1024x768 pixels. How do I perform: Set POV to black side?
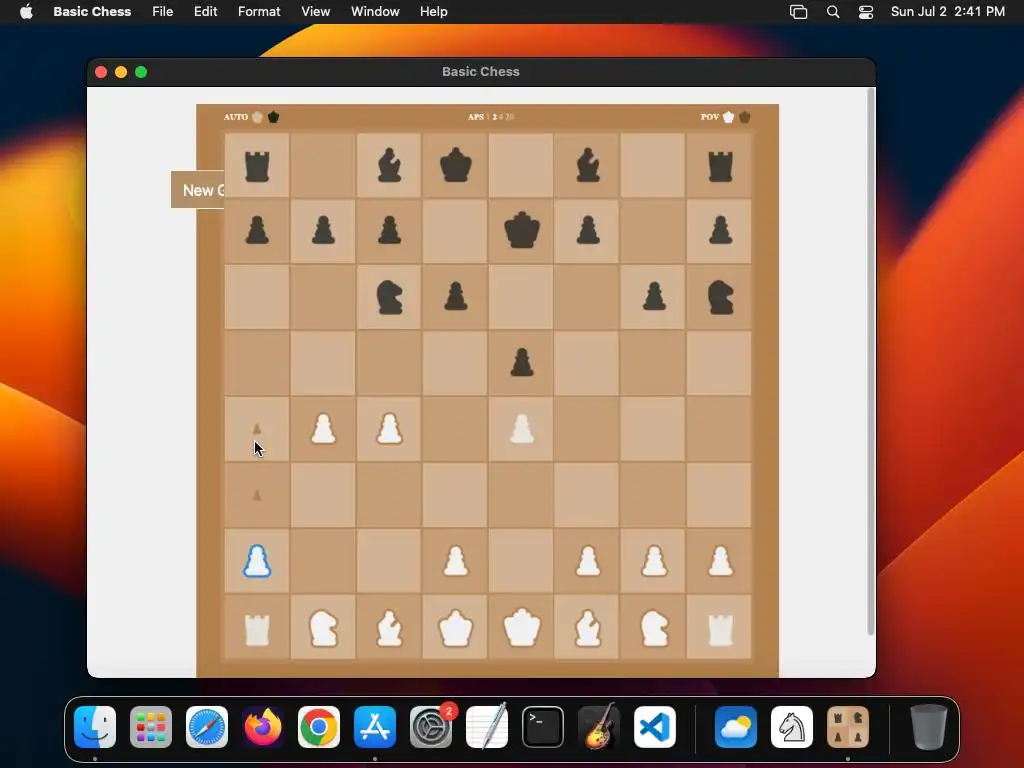744,117
